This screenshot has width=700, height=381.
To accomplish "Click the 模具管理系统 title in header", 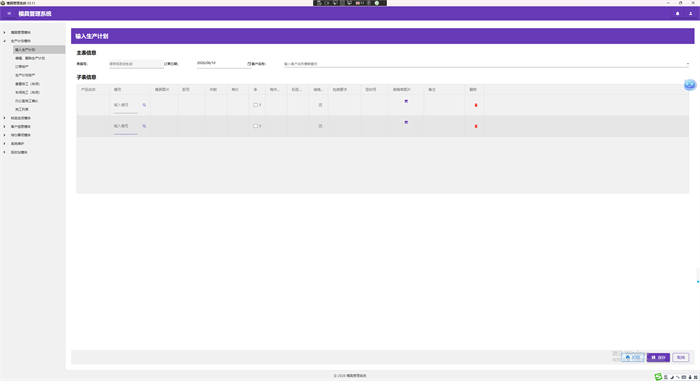I will click(x=35, y=14).
